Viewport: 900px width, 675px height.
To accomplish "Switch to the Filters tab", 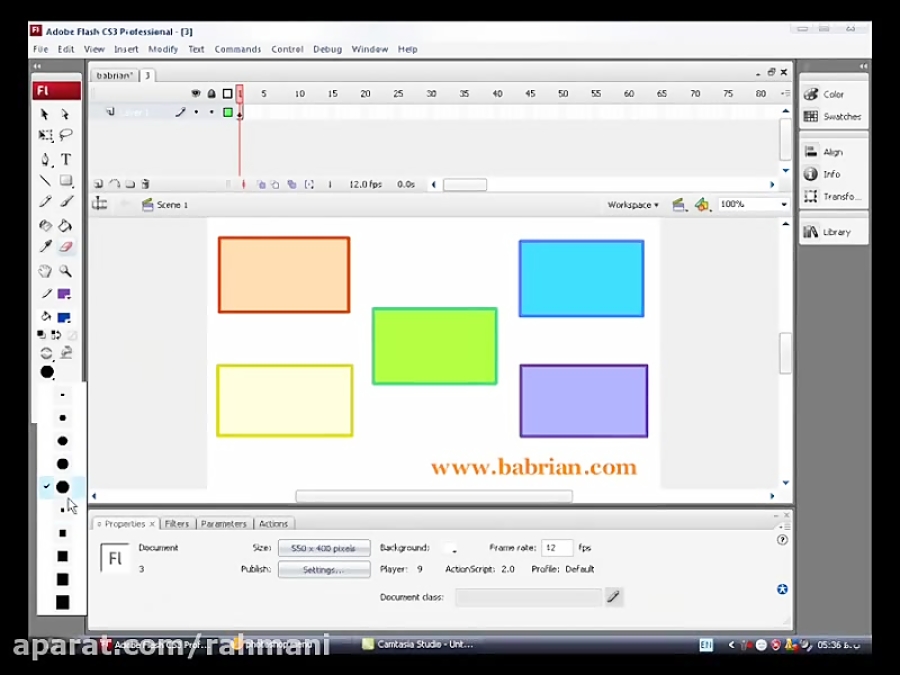I will [176, 523].
